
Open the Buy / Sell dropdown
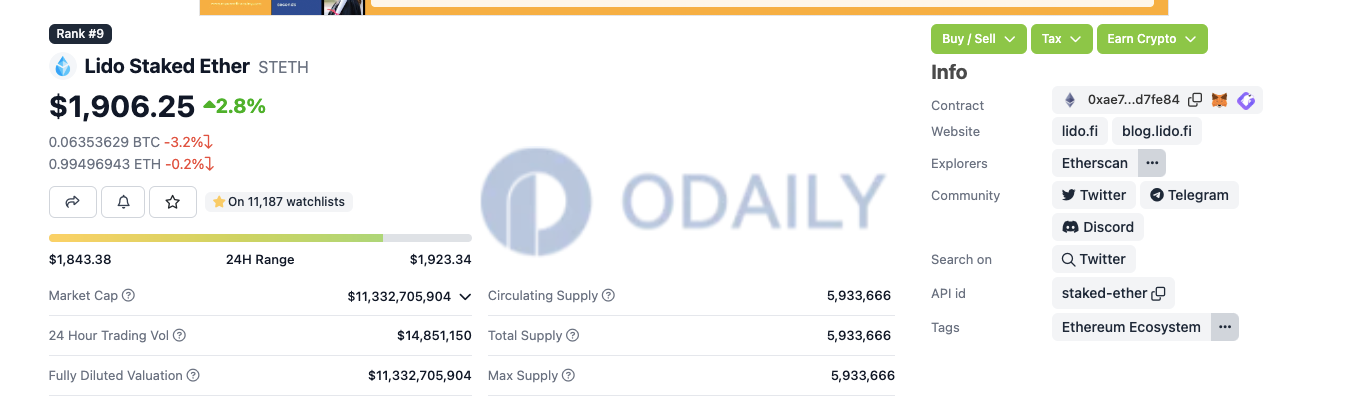coord(979,39)
